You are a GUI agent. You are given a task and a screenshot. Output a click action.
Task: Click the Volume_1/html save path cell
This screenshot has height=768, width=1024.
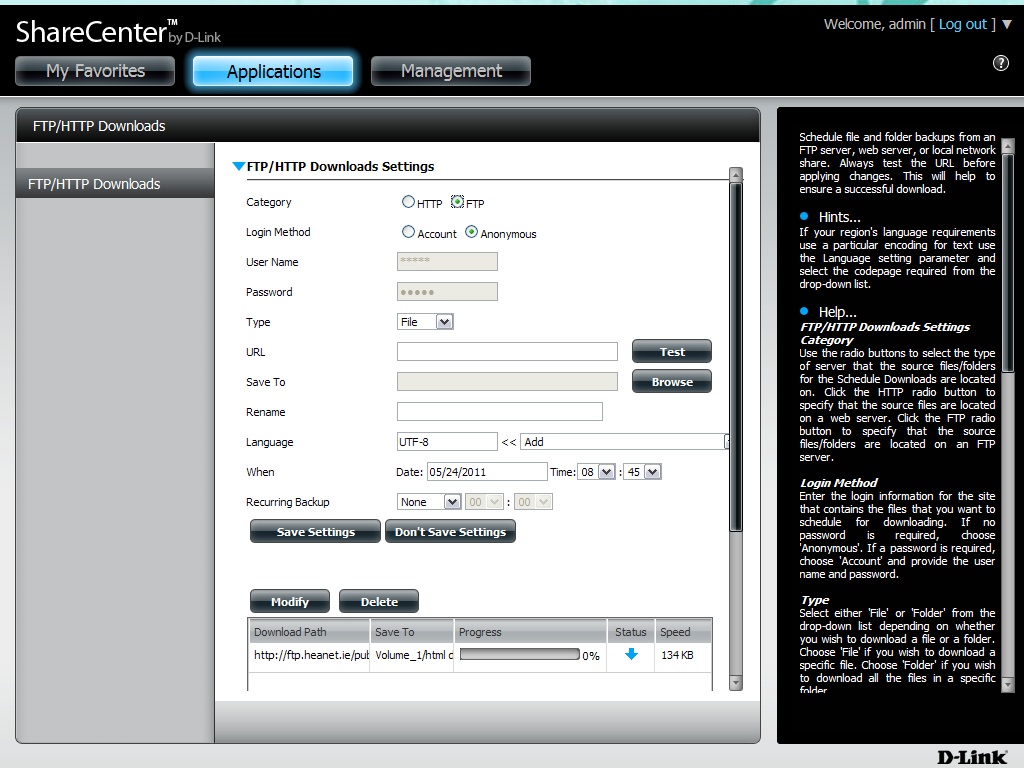tap(414, 654)
